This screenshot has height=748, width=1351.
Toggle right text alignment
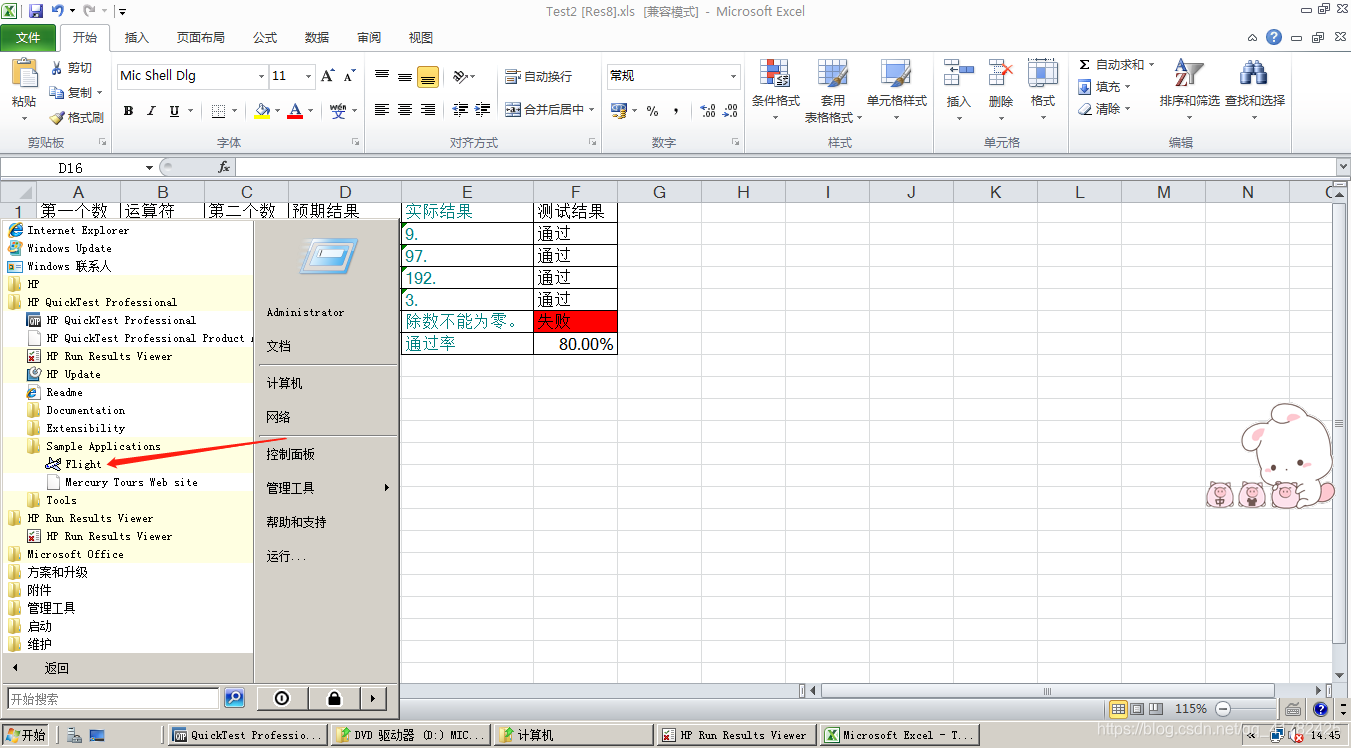[x=428, y=110]
